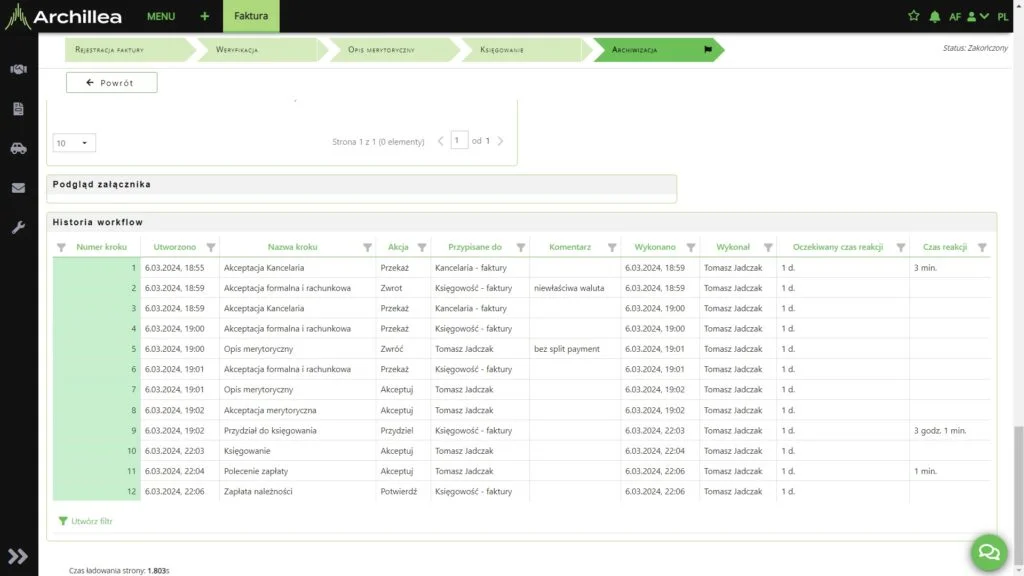Expand the left sidebar with double chevron
1024x576 pixels.
click(18, 556)
